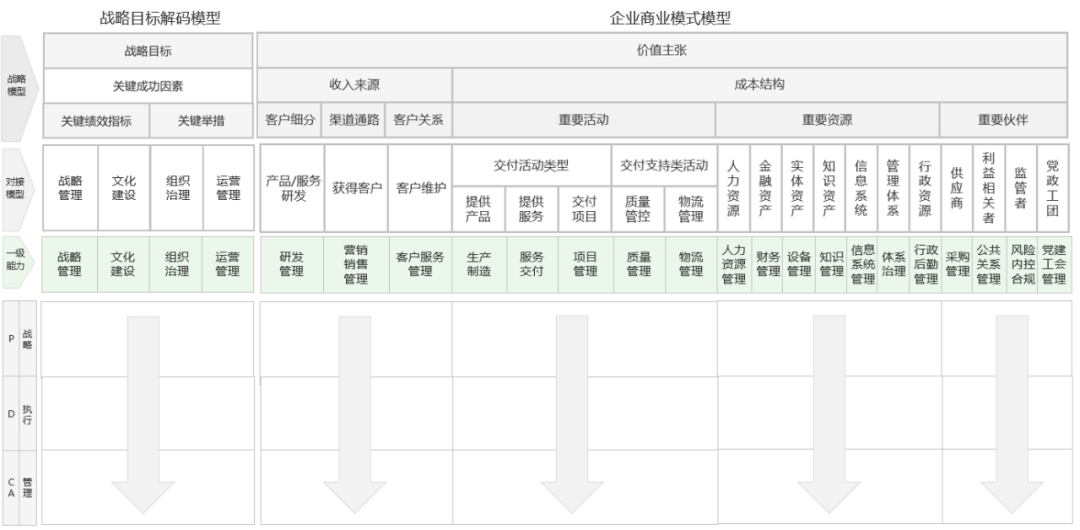Select the 战略目标 header cell
This screenshot has height=530, width=1080.
147,49
